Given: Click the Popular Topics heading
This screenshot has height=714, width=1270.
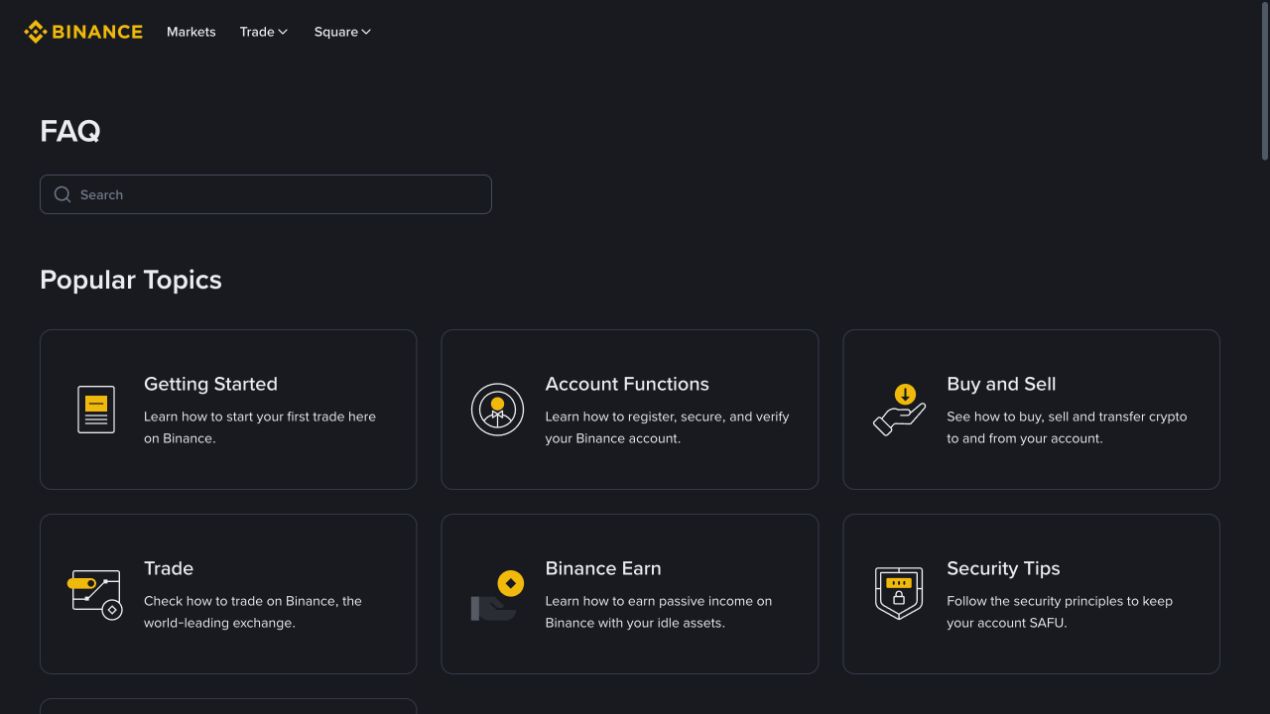Looking at the screenshot, I should tap(131, 280).
